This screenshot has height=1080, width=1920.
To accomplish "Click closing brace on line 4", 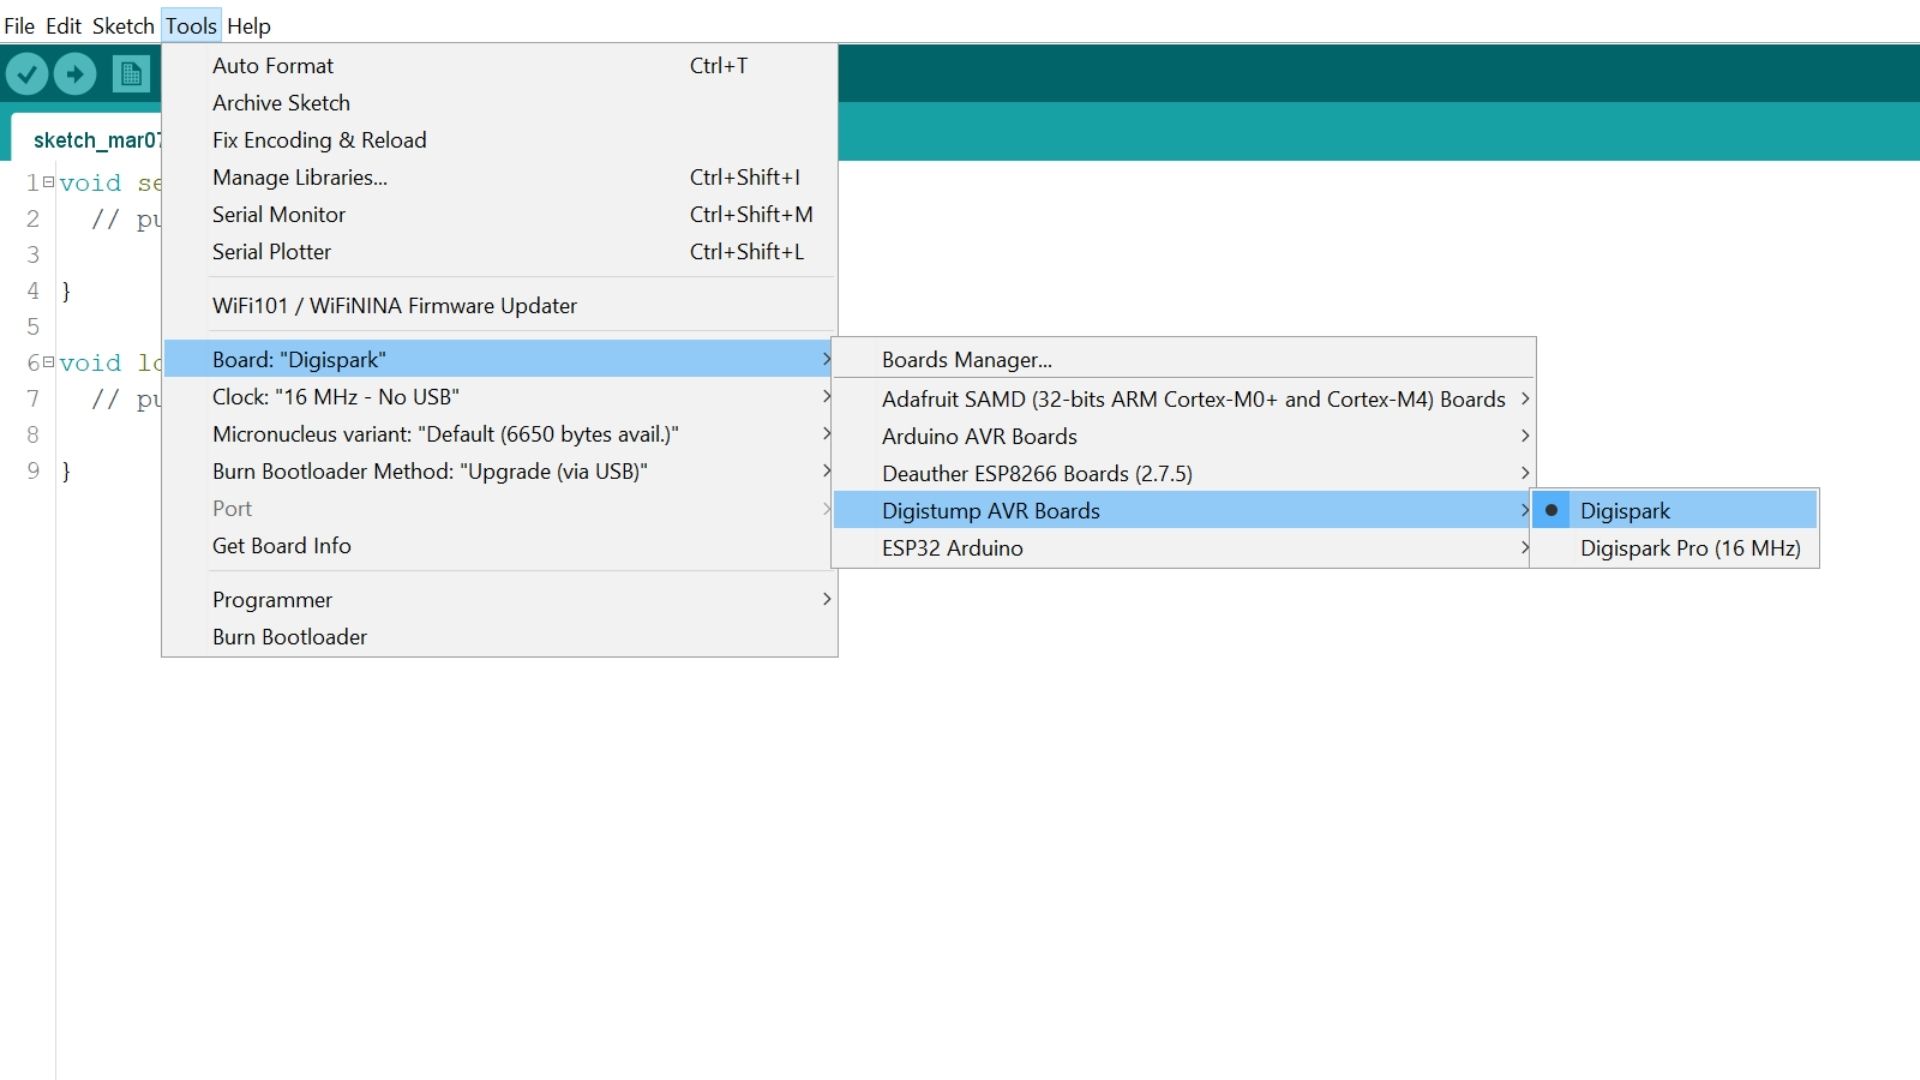I will [66, 291].
